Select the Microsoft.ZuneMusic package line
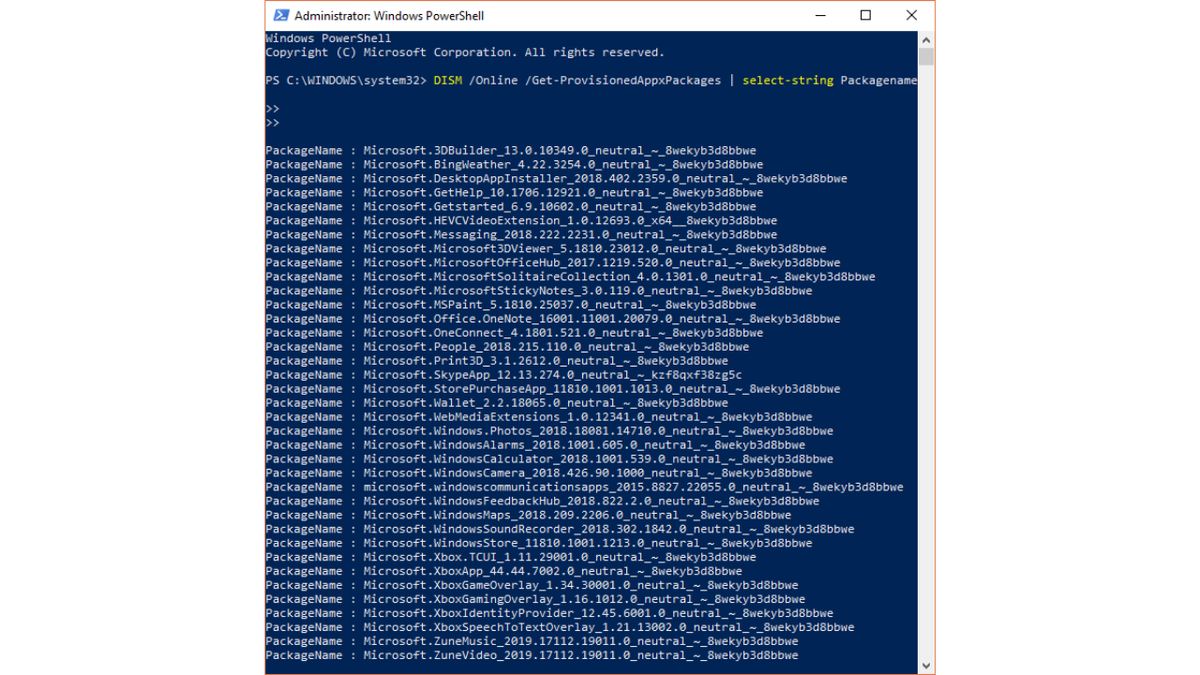The height and width of the screenshot is (675, 1200). click(x=532, y=640)
